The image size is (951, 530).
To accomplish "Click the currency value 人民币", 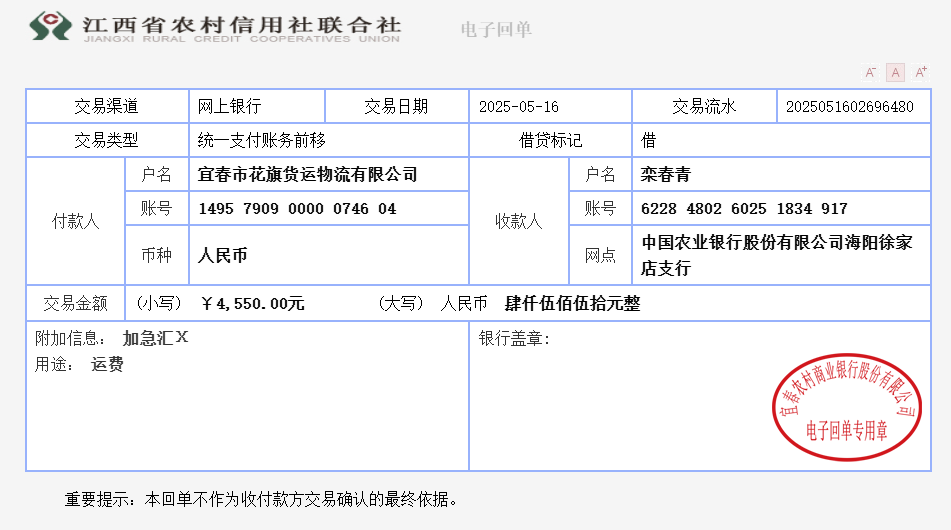I will (223, 255).
